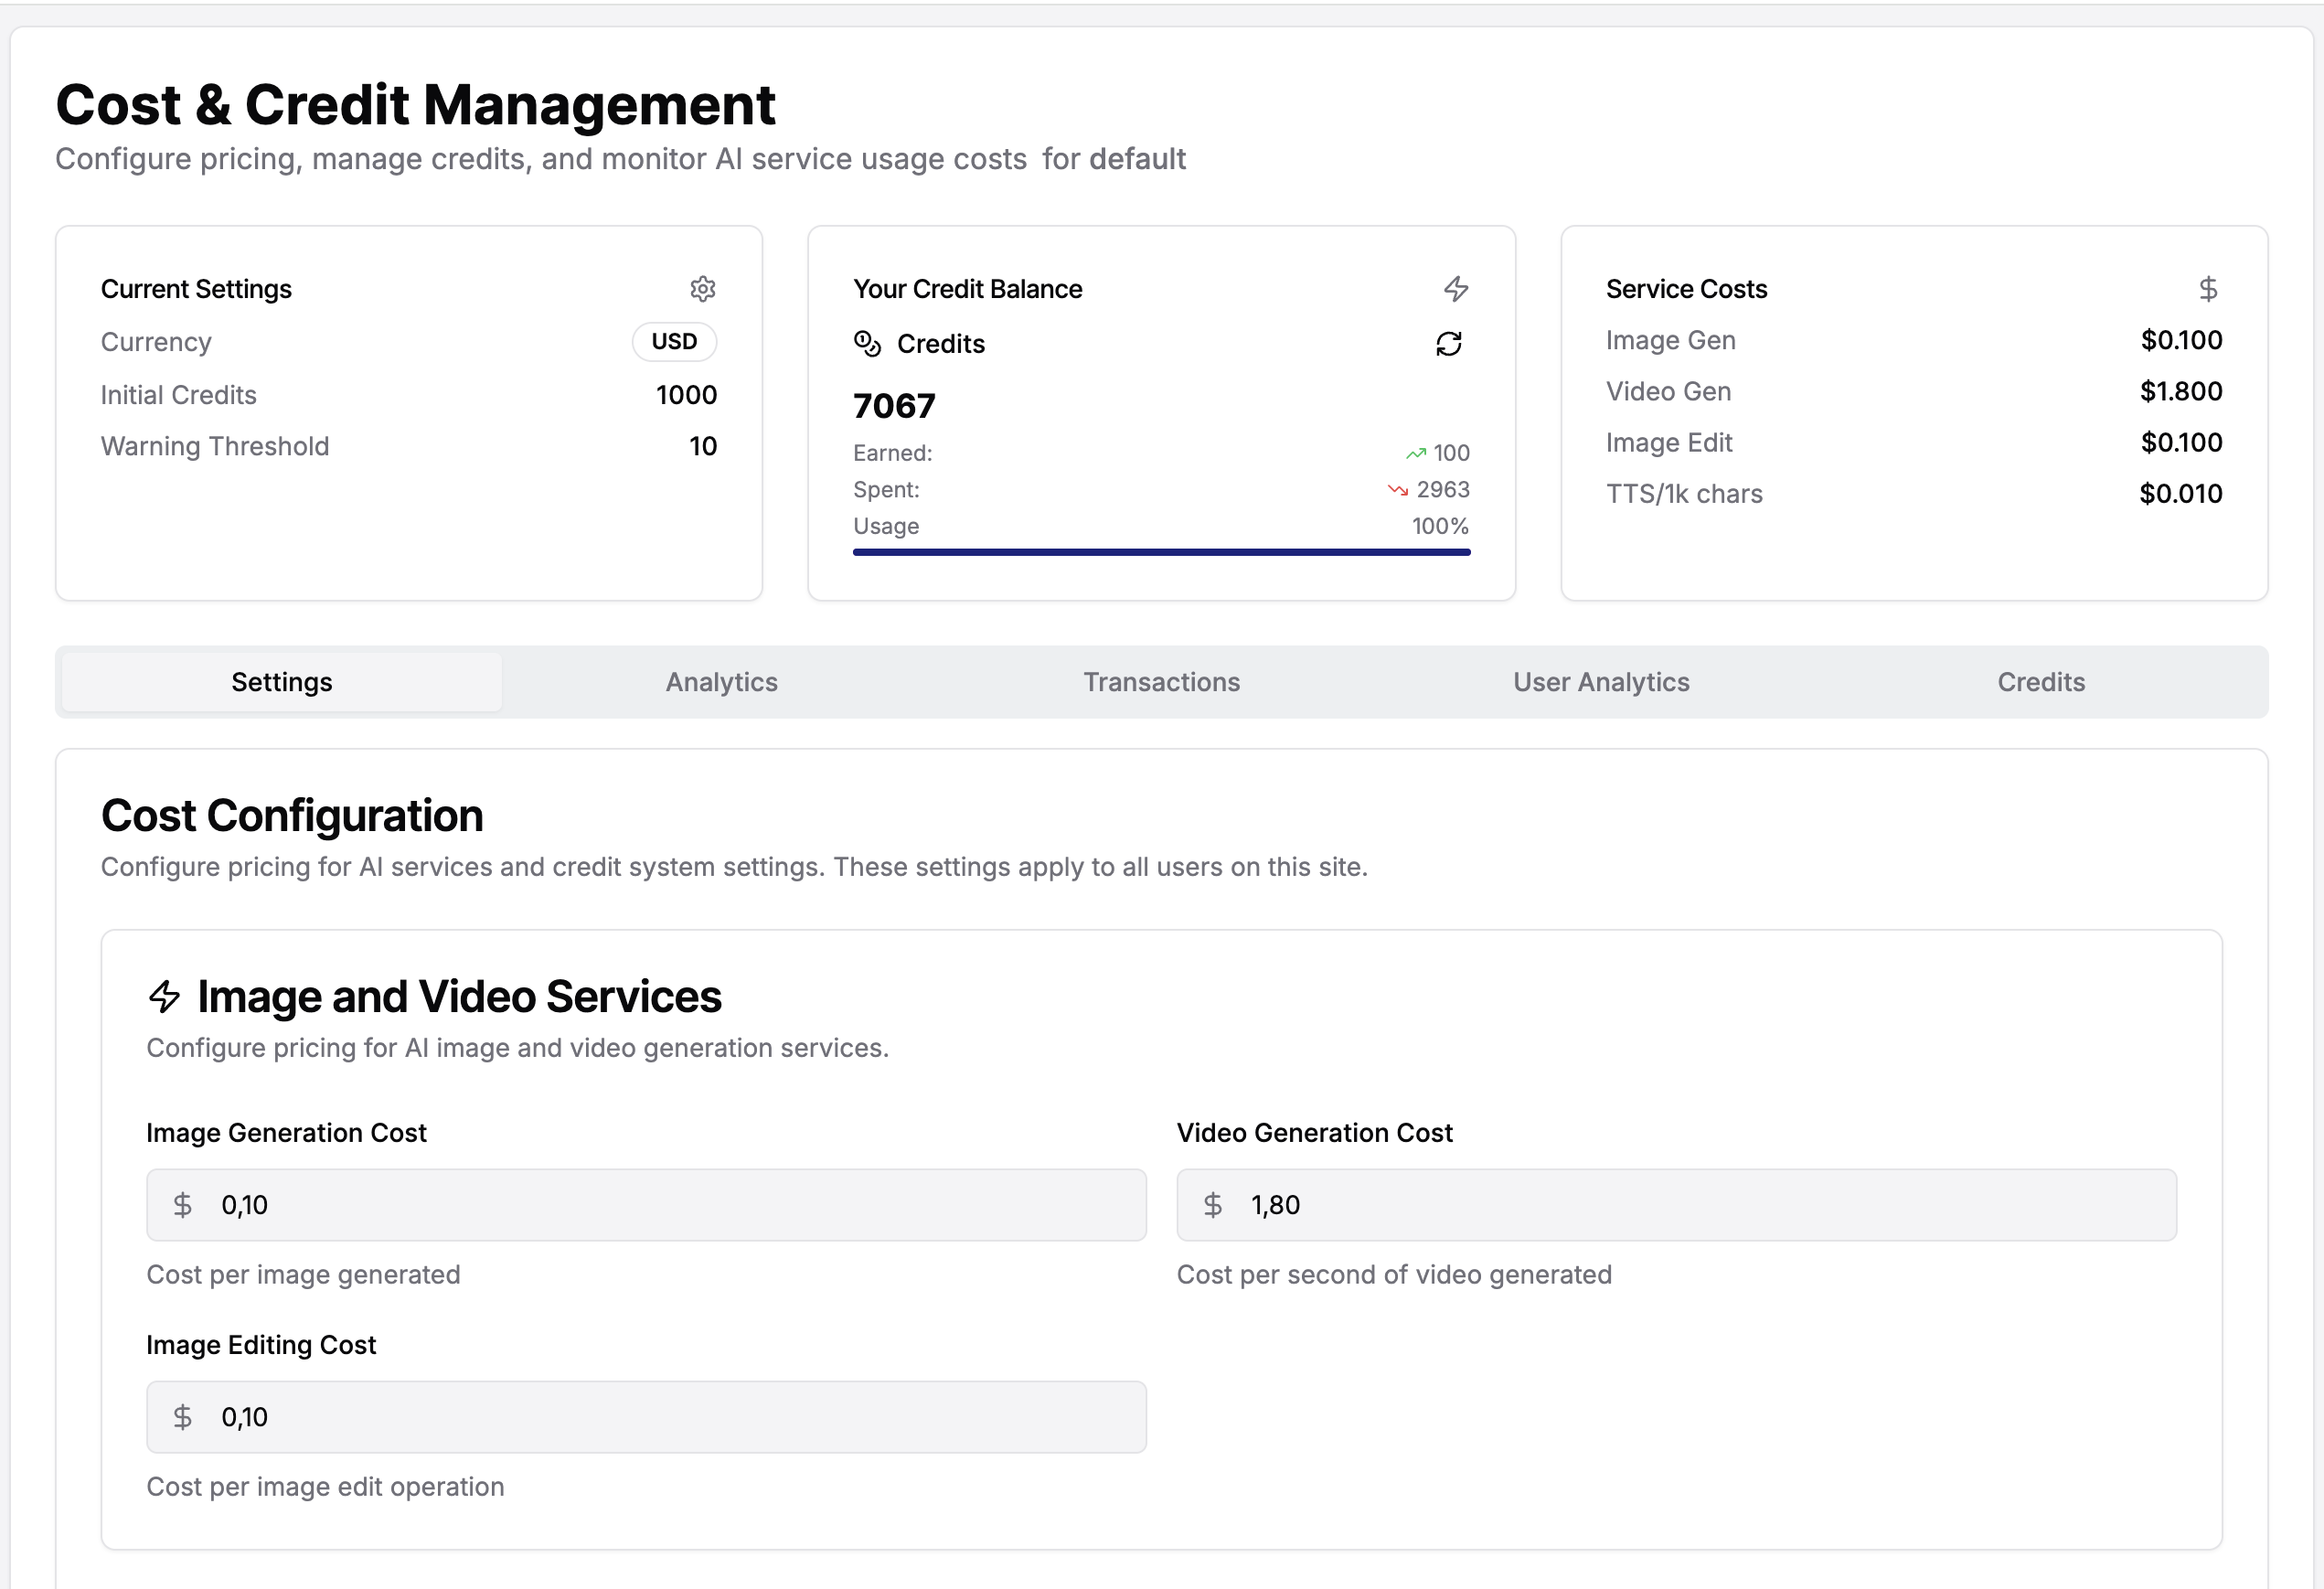Screen dimensions: 2324x1589
Task: Click inside the Image Editing Cost input
Action: point(645,1417)
